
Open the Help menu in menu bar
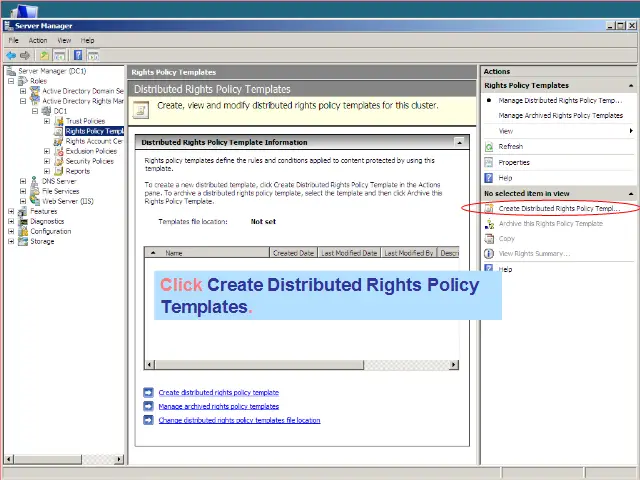tap(87, 40)
